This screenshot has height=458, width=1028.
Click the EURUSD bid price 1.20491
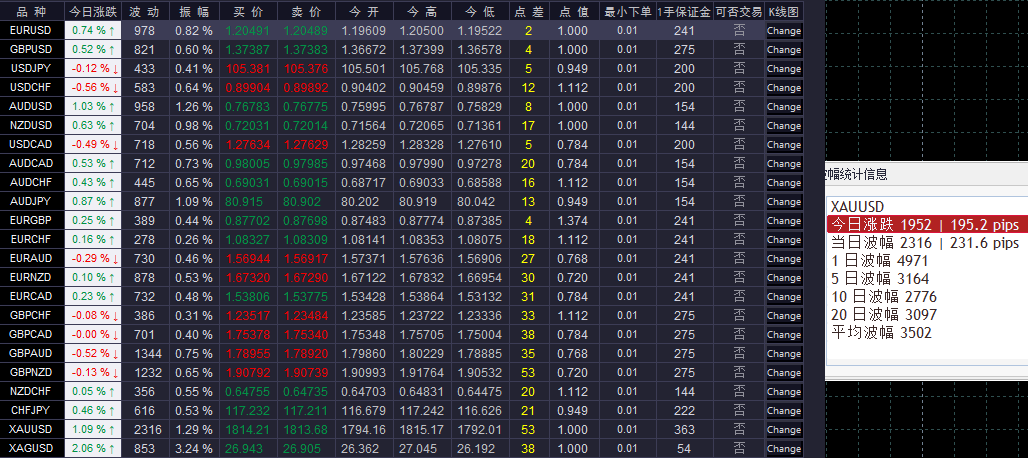point(248,30)
